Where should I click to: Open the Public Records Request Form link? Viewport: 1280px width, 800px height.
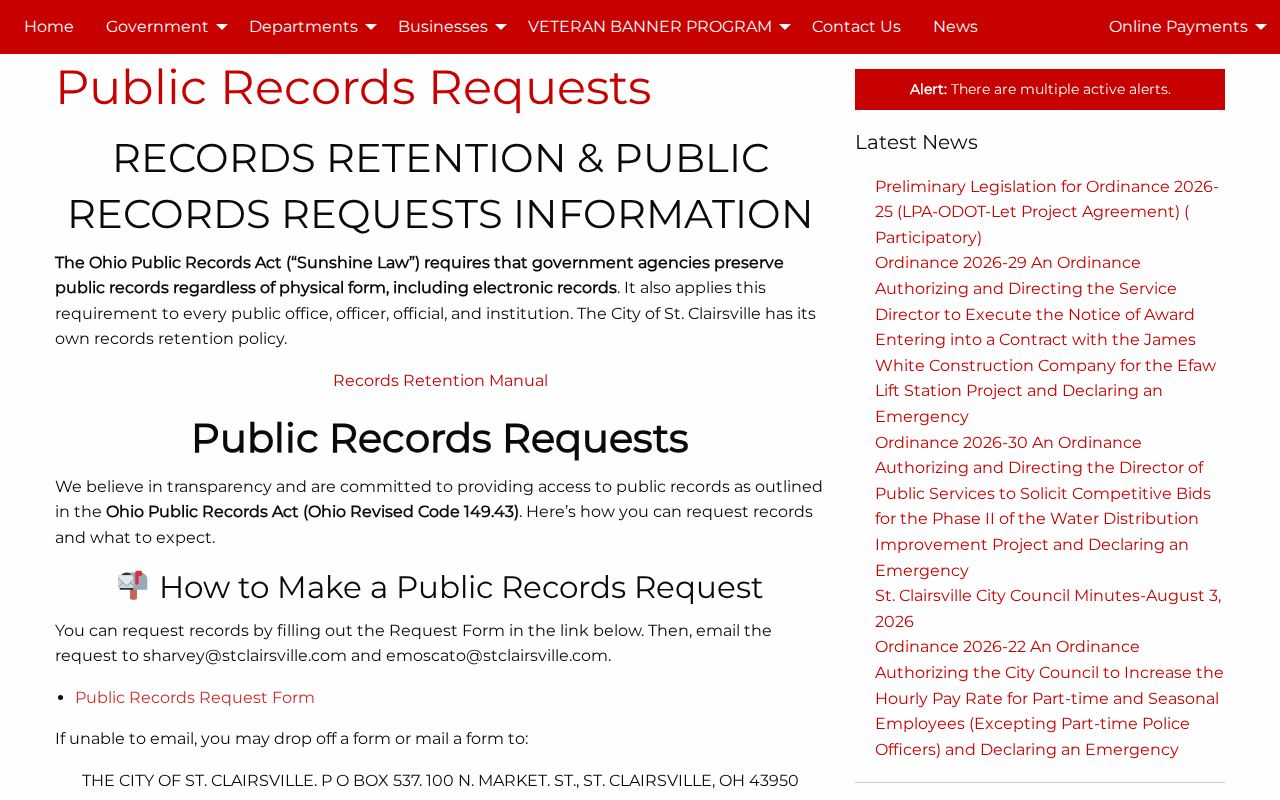coord(195,698)
